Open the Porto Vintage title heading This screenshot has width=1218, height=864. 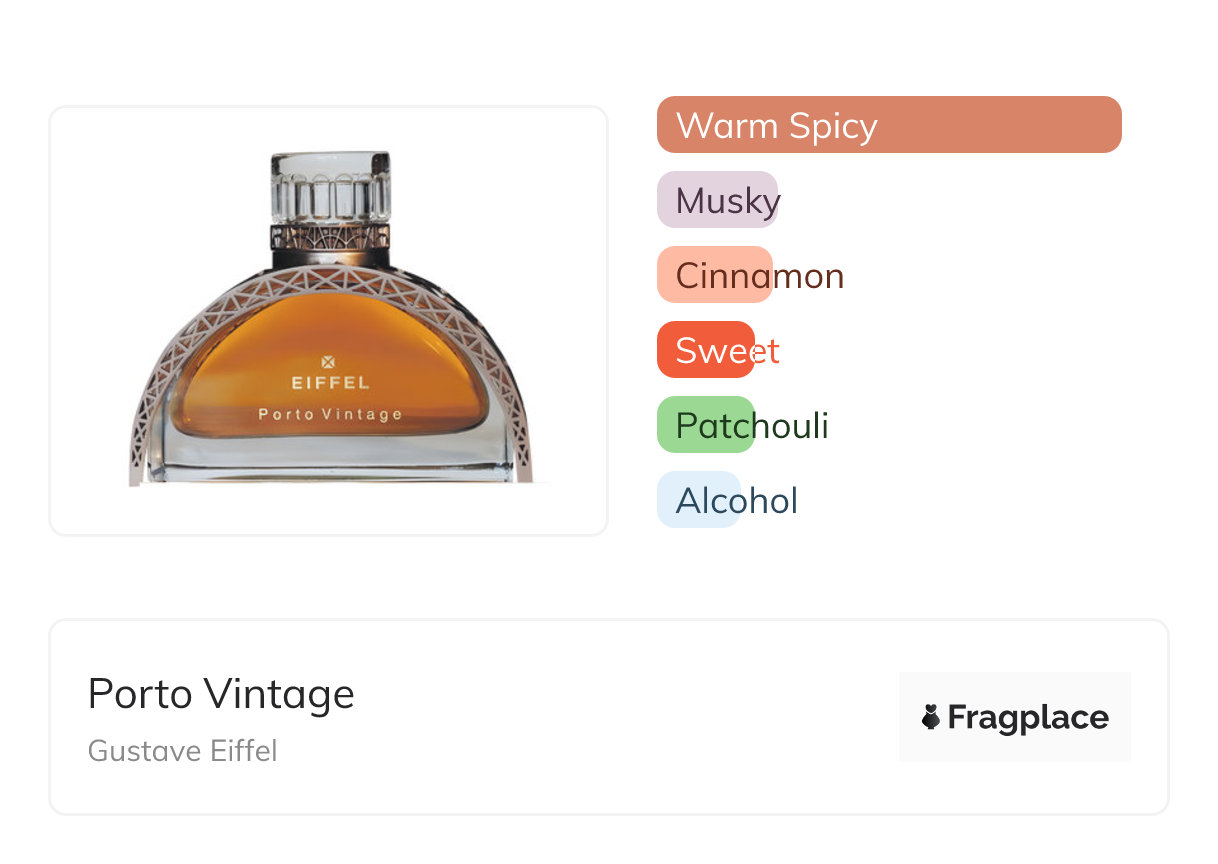221,694
